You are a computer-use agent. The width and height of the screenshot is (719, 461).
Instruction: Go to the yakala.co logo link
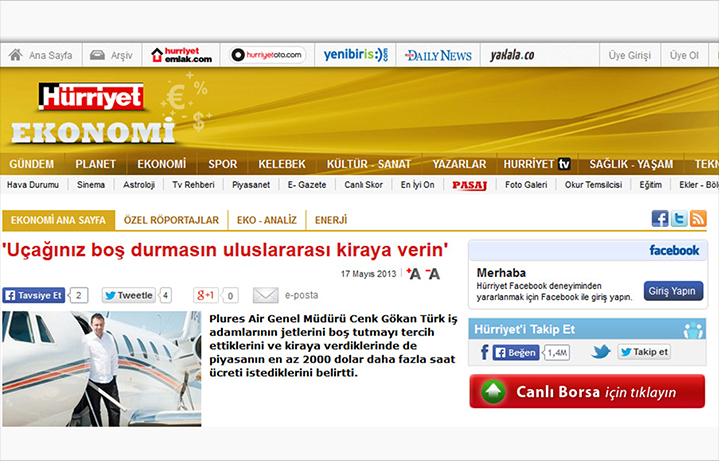click(x=512, y=55)
